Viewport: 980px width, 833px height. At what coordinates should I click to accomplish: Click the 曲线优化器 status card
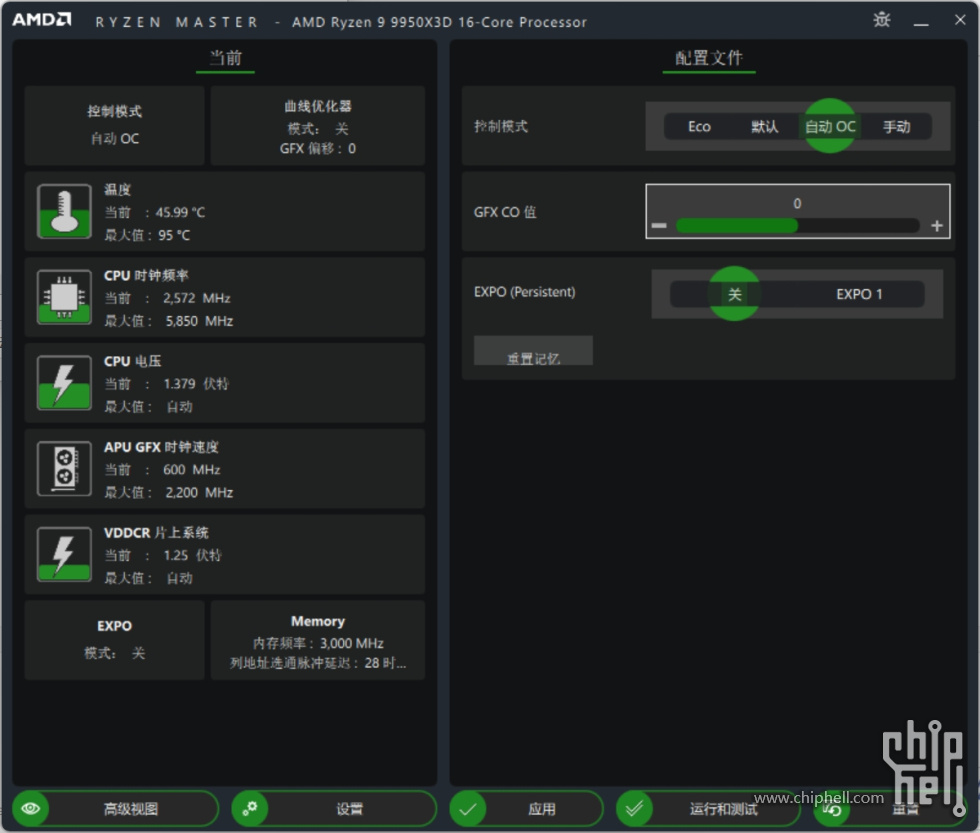(x=318, y=125)
